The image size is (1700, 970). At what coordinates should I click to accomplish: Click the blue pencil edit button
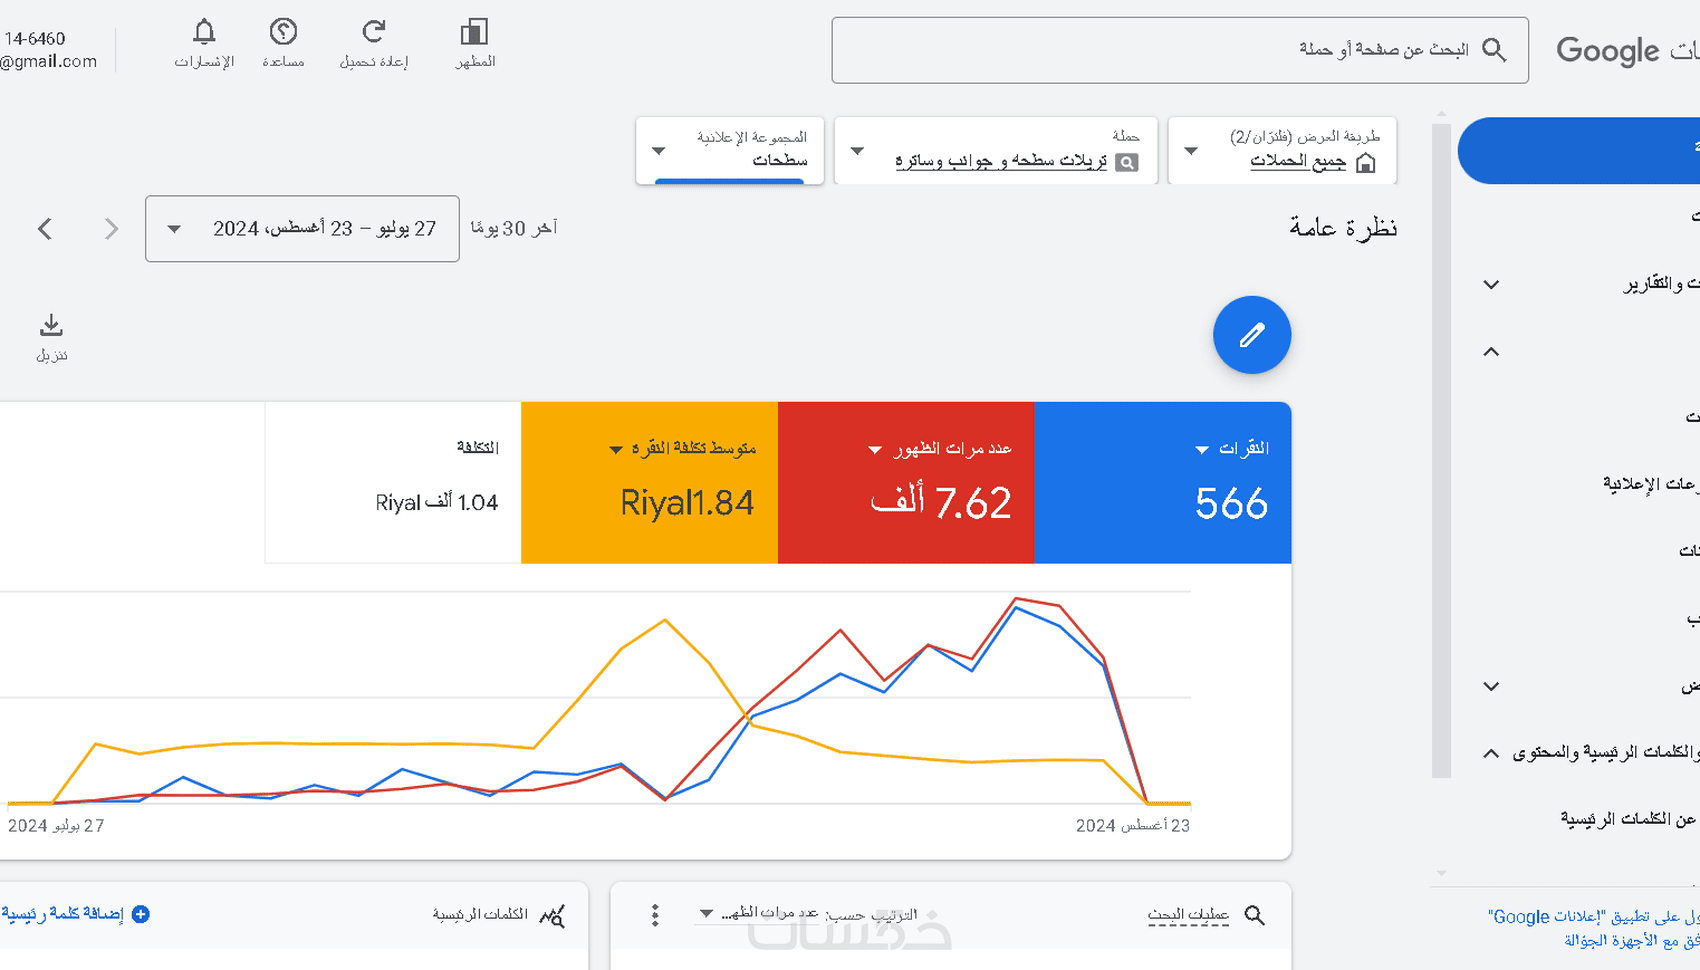coord(1251,335)
